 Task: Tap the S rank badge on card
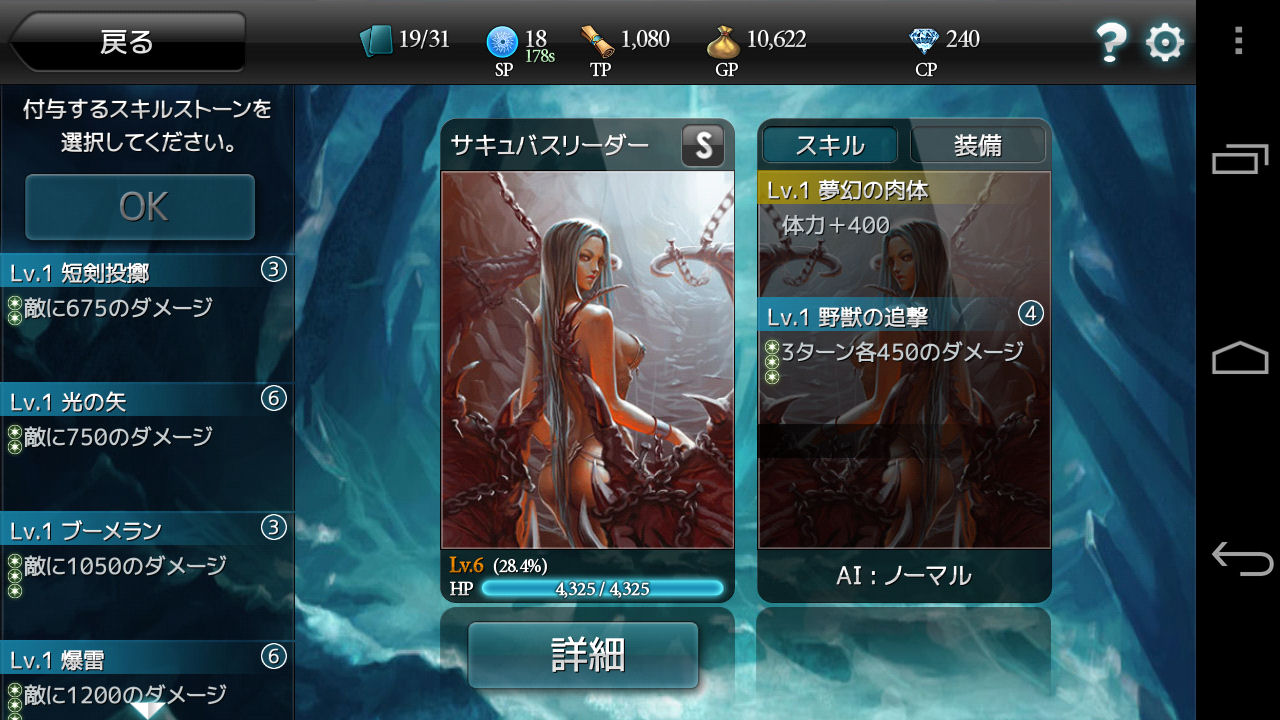click(703, 146)
